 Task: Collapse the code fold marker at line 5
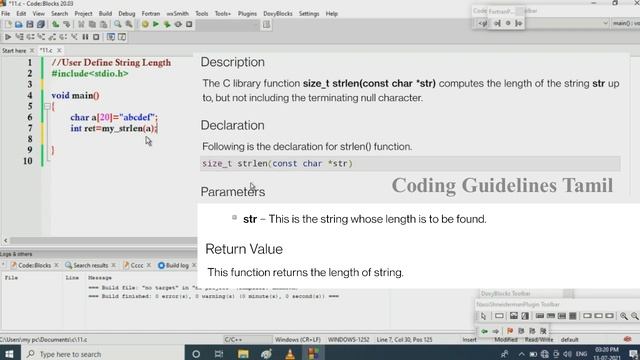[47, 107]
